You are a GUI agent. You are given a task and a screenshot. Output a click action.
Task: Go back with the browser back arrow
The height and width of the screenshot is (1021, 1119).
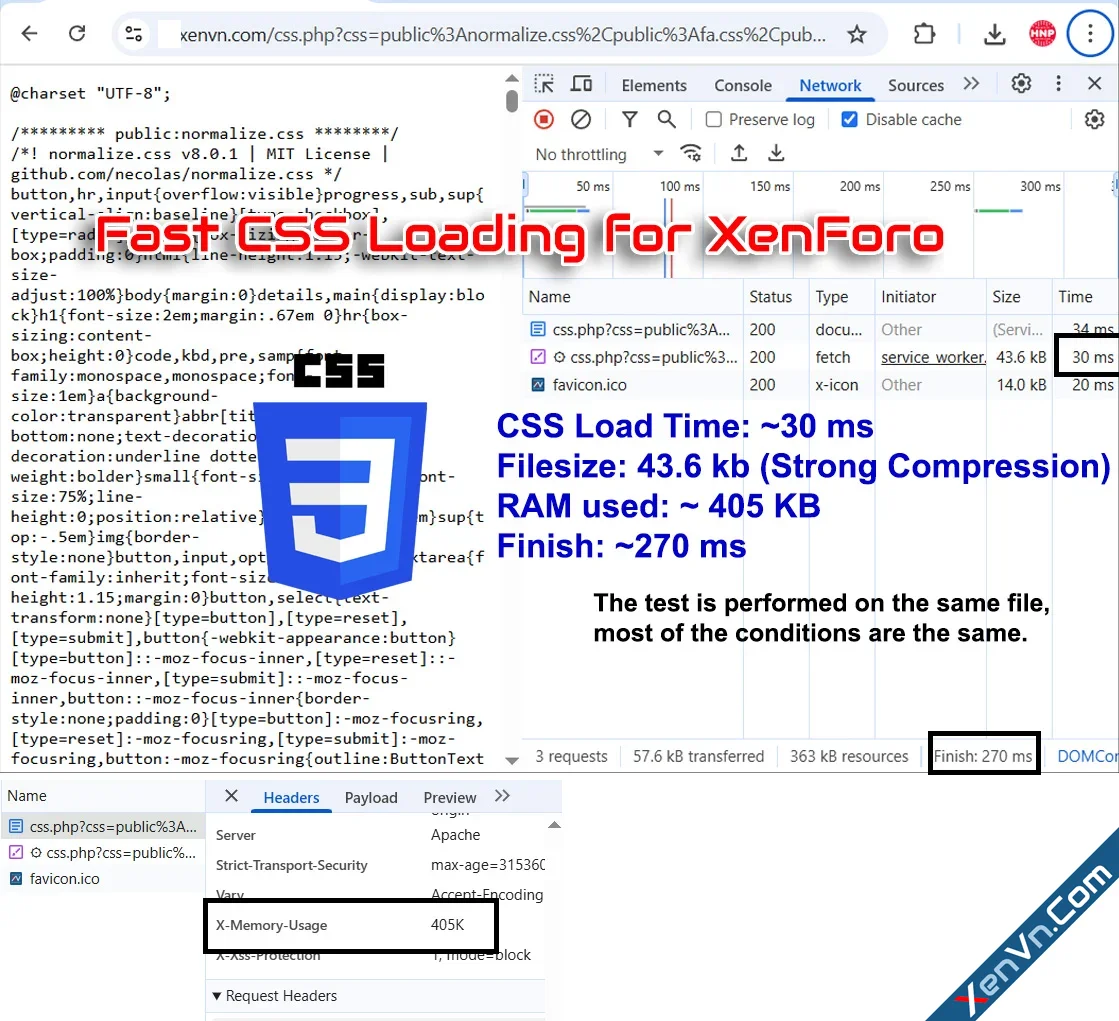(x=29, y=34)
